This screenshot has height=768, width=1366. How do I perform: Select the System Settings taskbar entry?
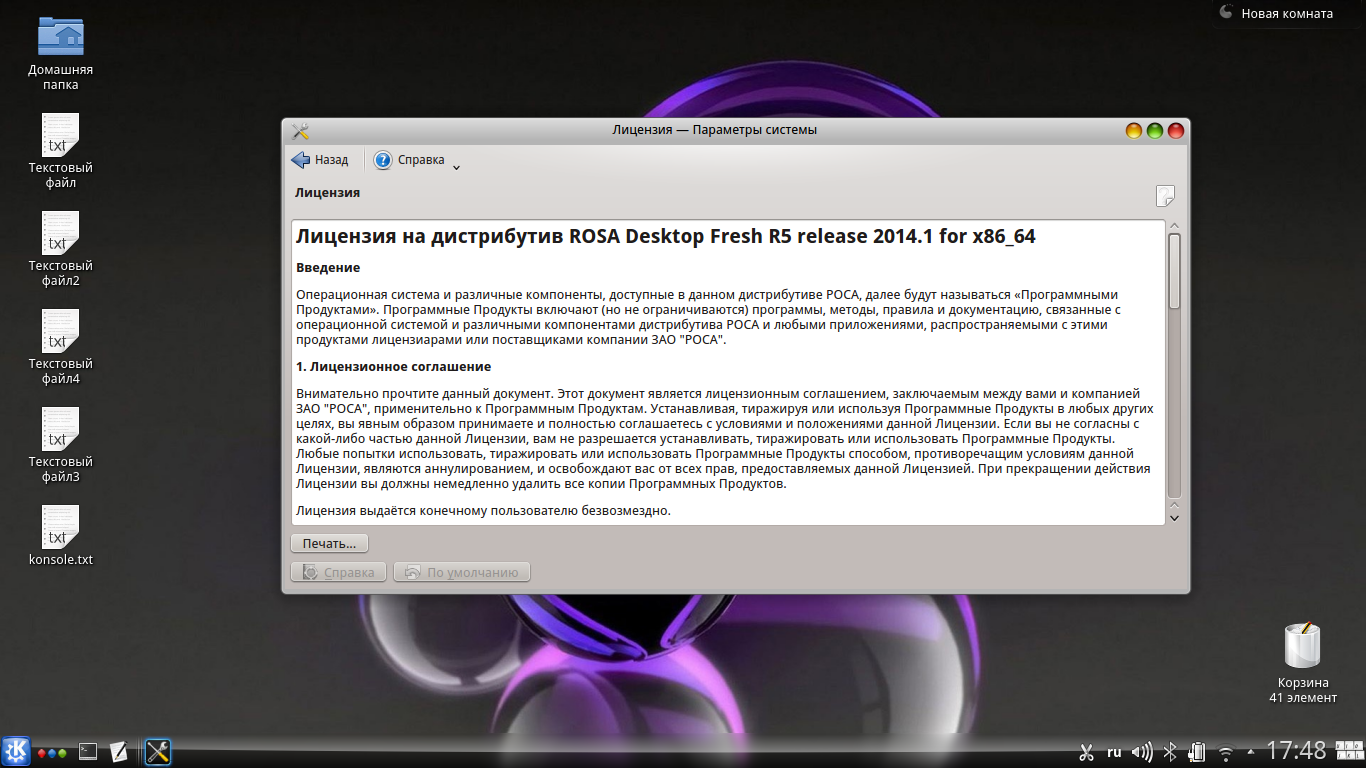tap(157, 751)
